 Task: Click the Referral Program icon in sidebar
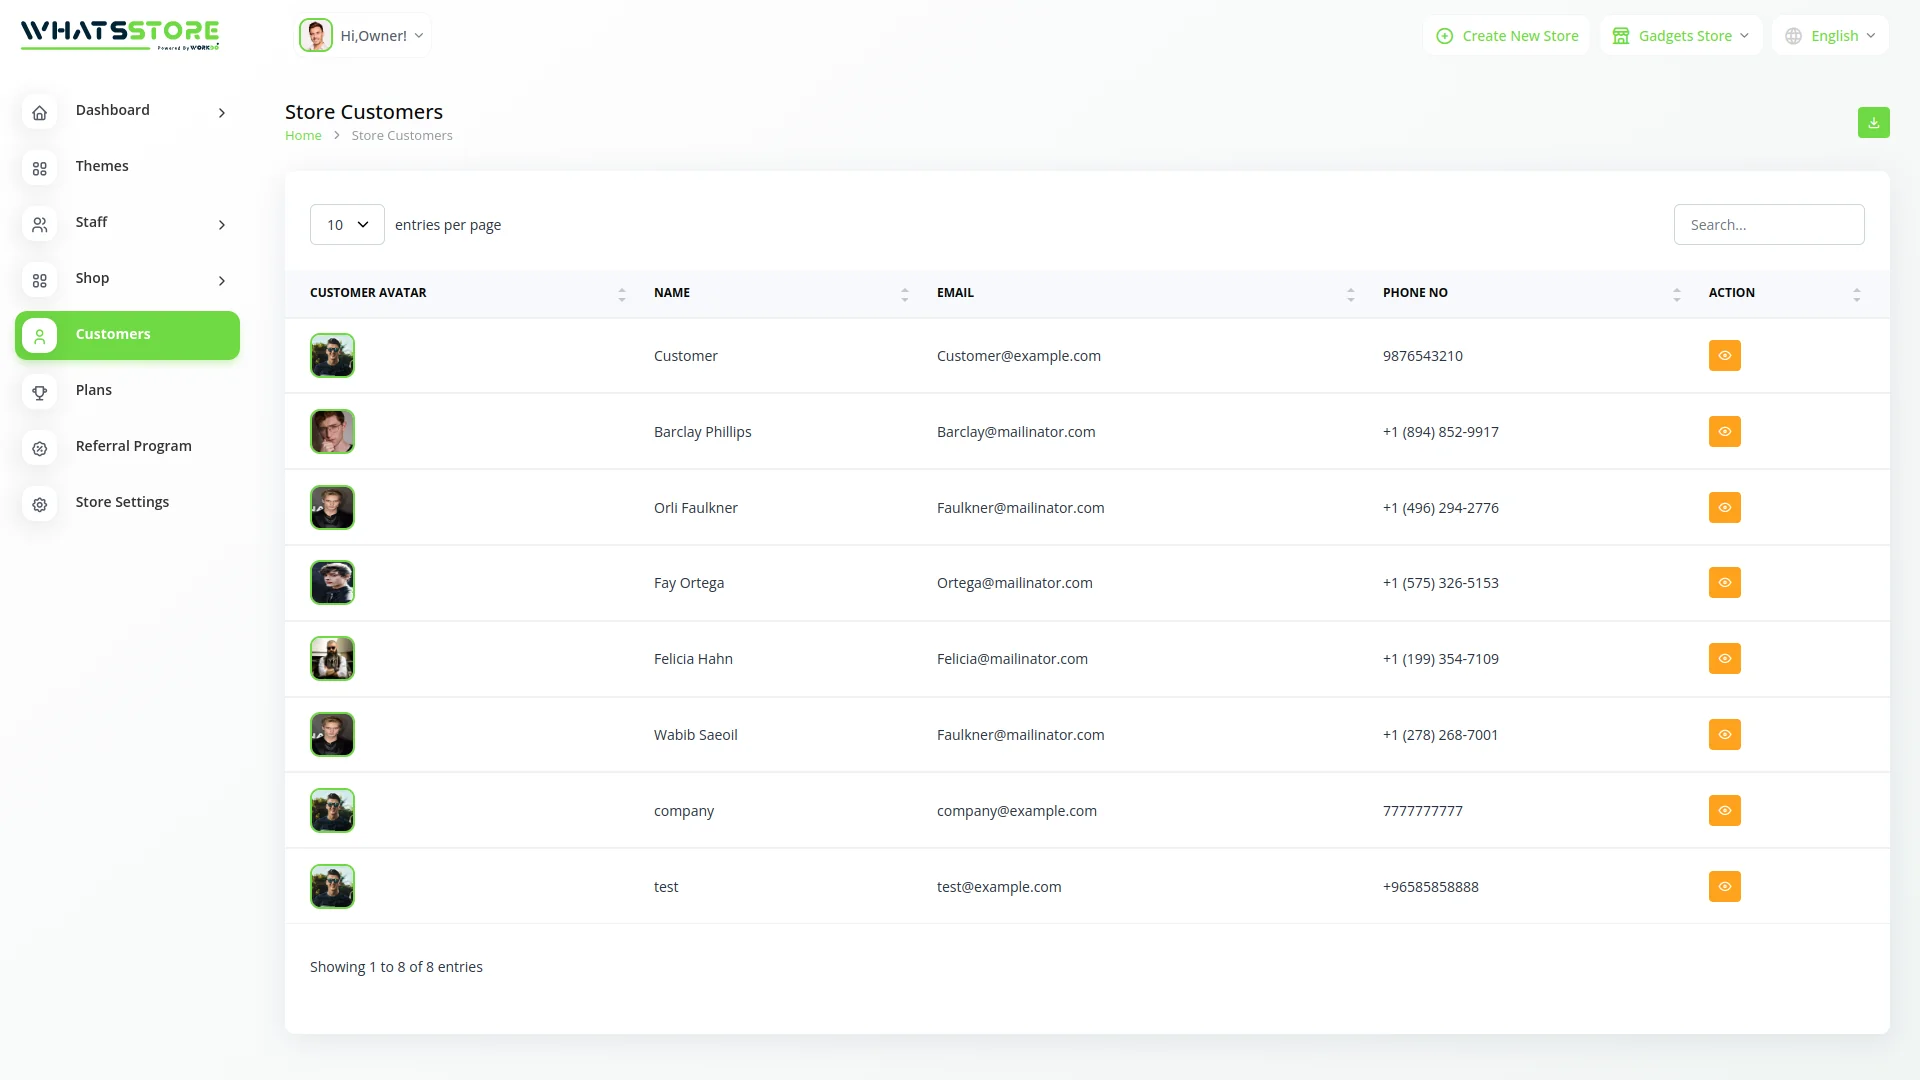tap(40, 449)
